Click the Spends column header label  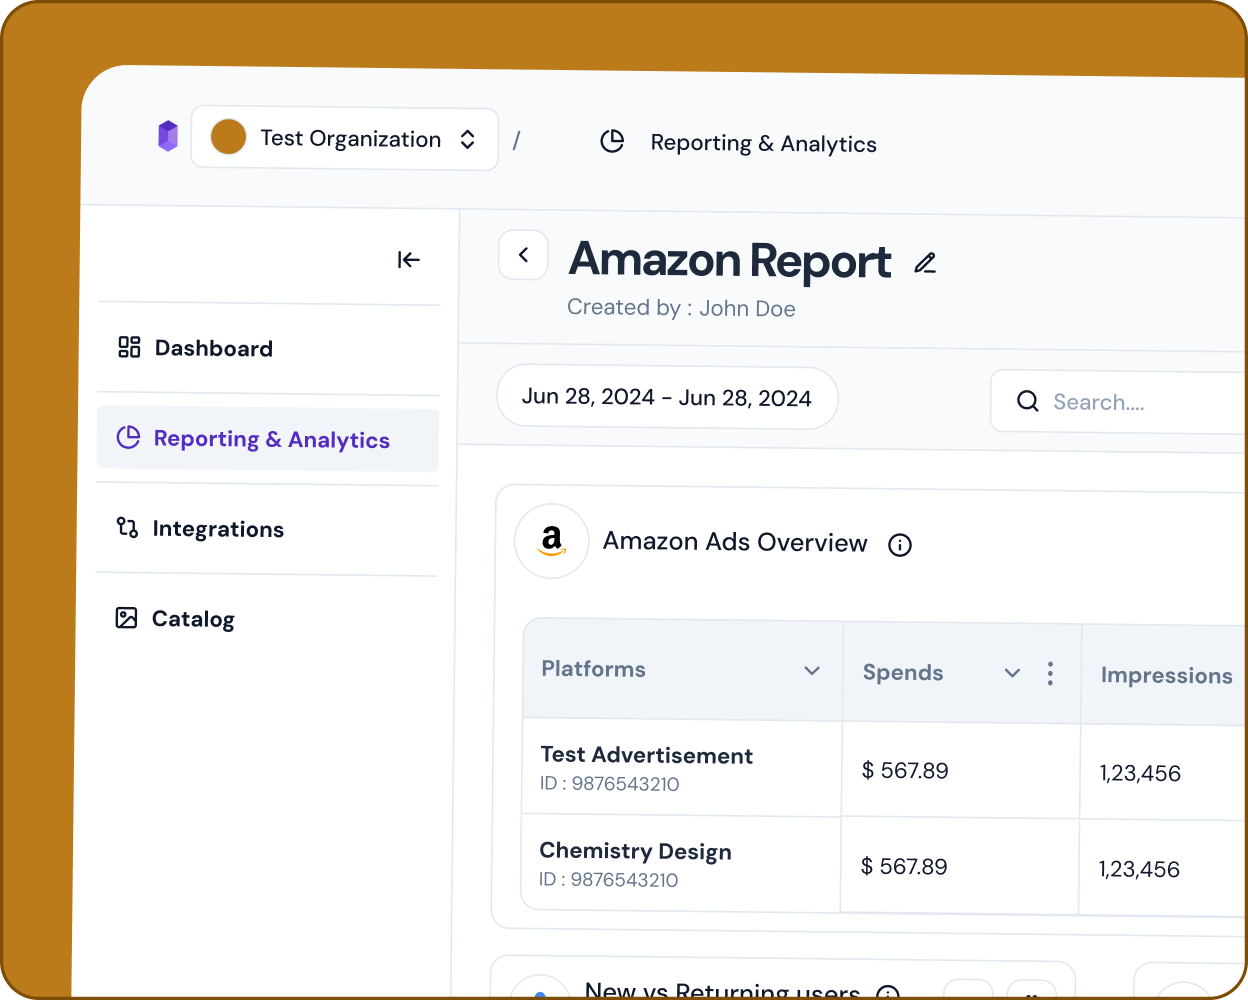pyautogui.click(x=903, y=673)
